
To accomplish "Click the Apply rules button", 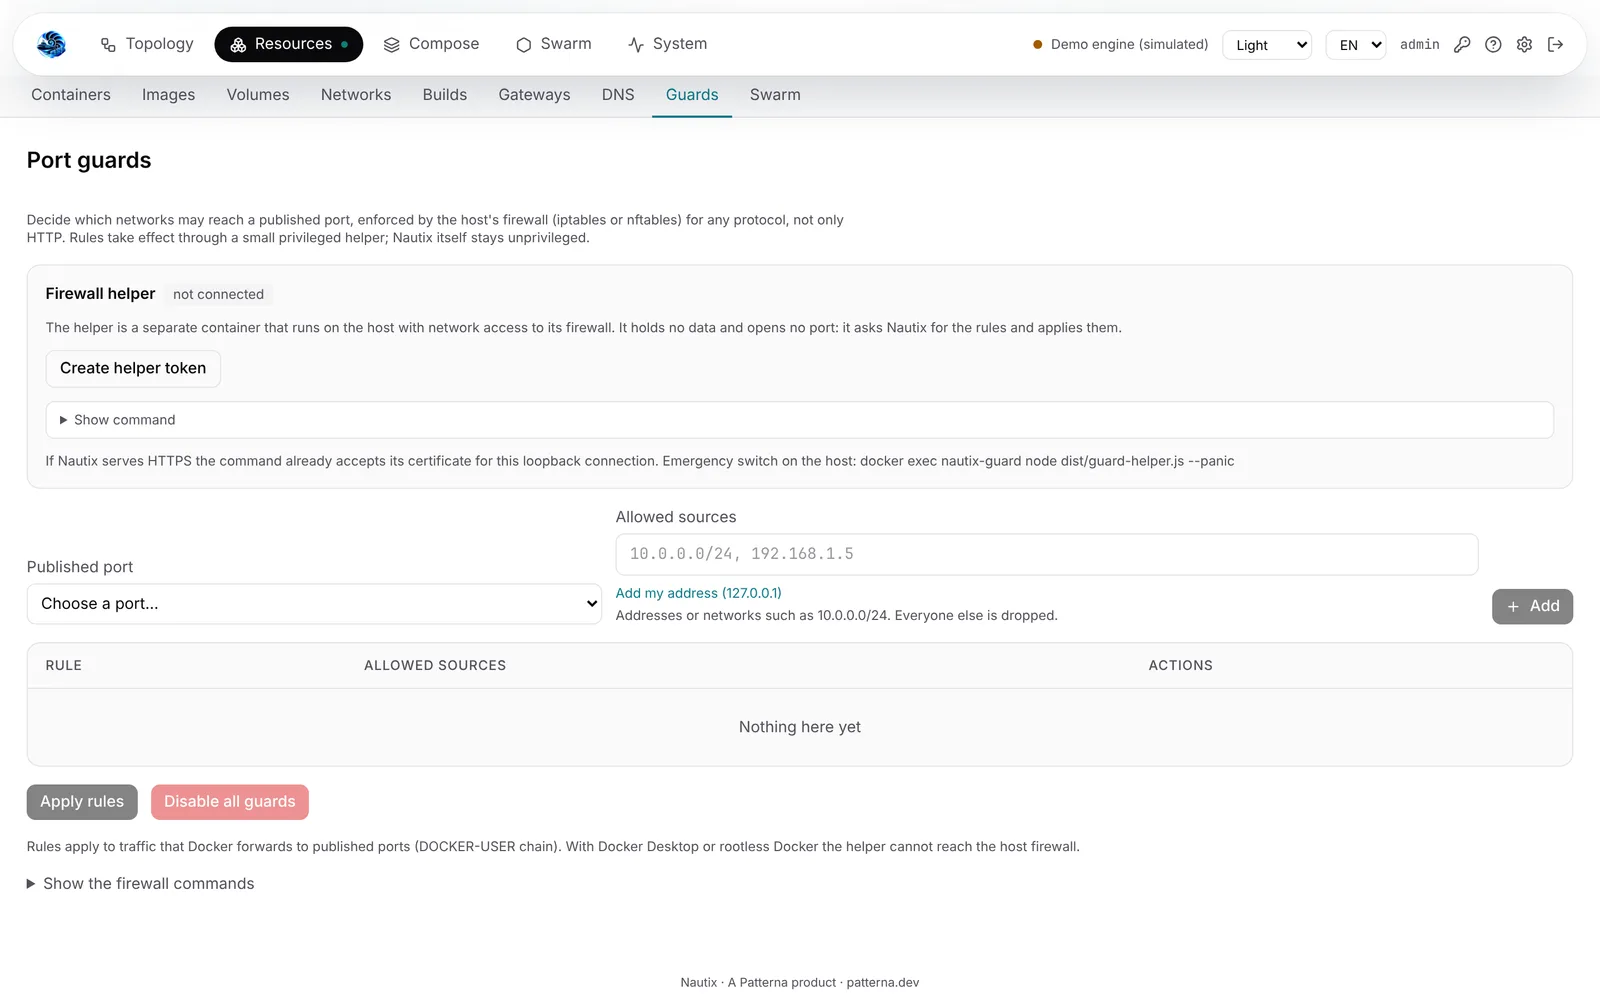I will point(82,802).
